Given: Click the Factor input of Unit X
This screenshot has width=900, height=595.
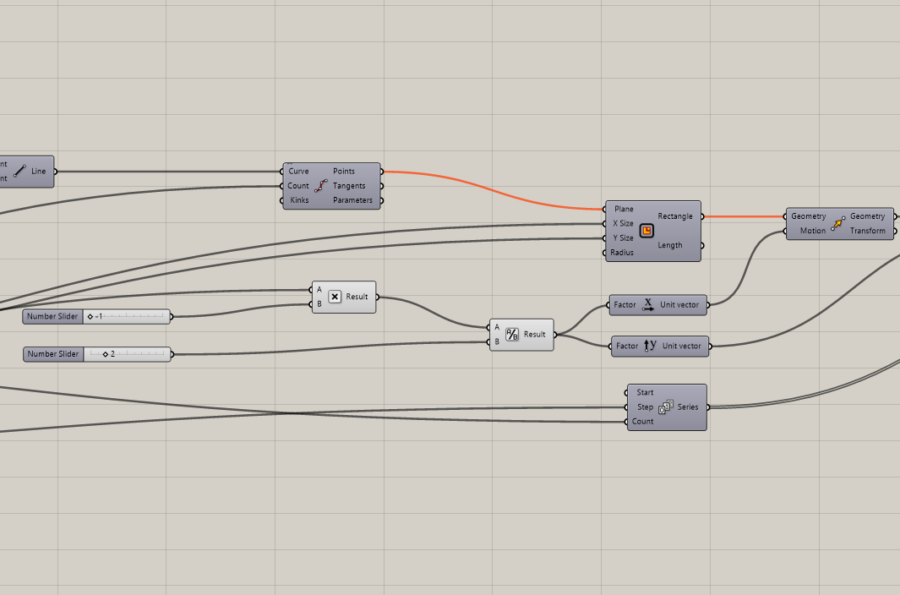Looking at the screenshot, I should tap(624, 305).
